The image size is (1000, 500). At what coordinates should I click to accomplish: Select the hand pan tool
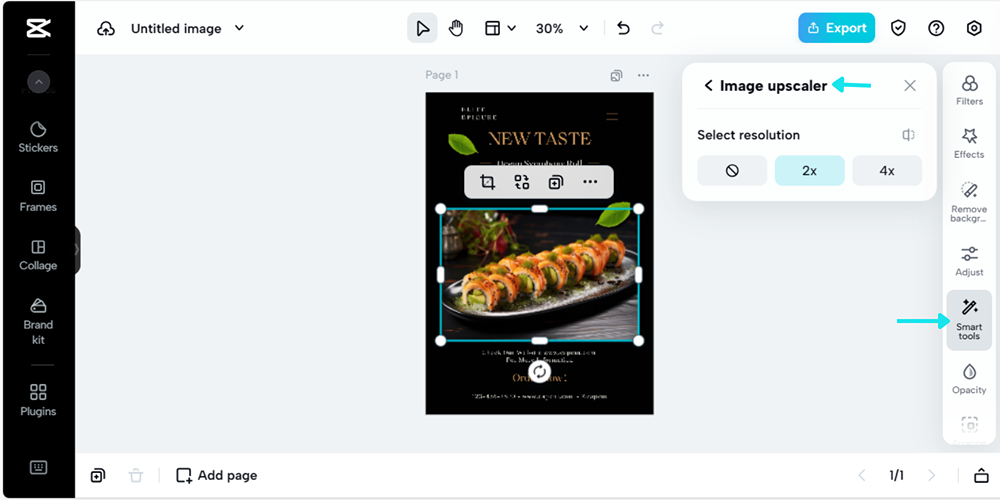click(x=456, y=28)
